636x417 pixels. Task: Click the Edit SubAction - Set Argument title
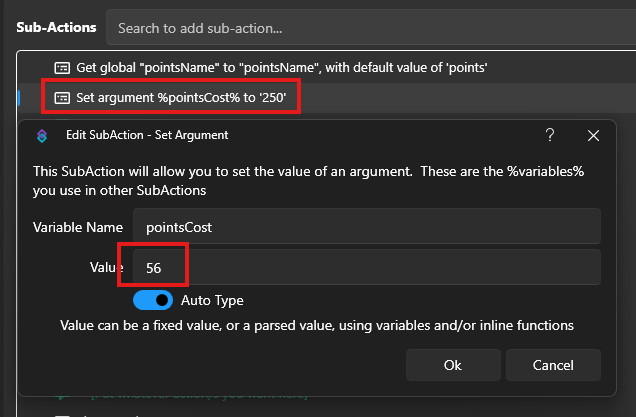pyautogui.click(x=147, y=135)
